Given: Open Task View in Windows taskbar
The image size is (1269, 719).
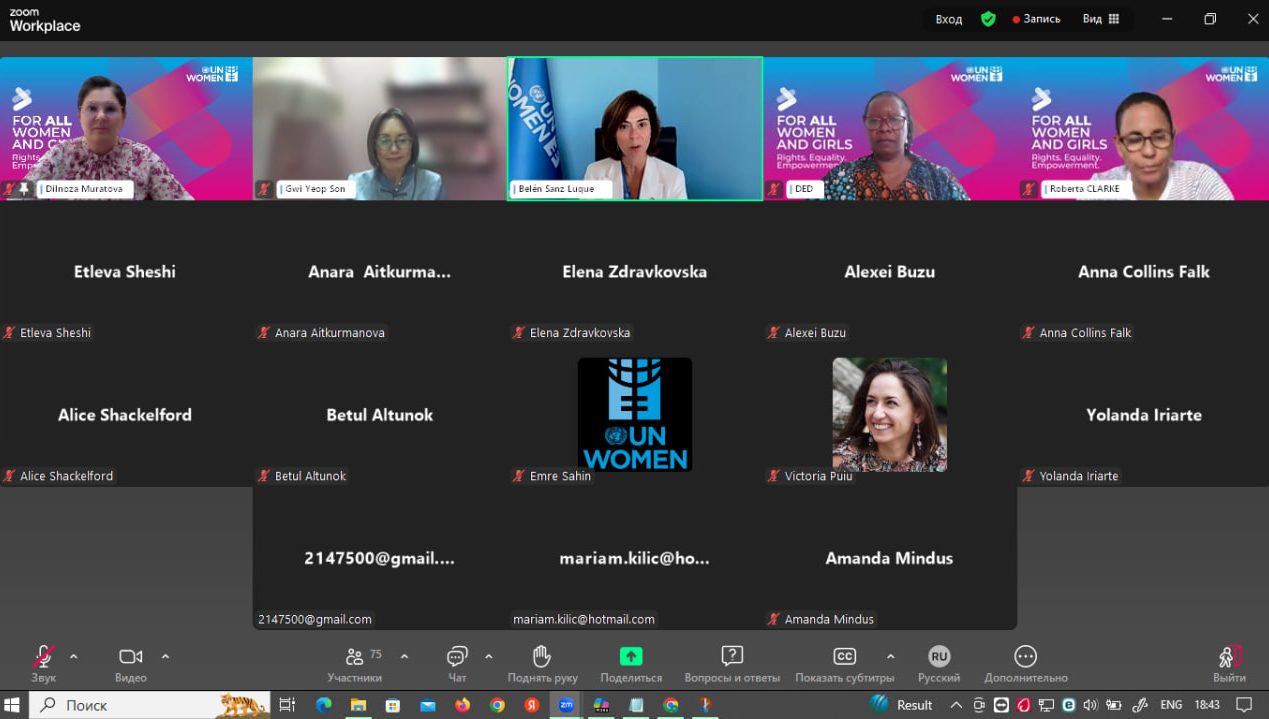Looking at the screenshot, I should [x=287, y=705].
